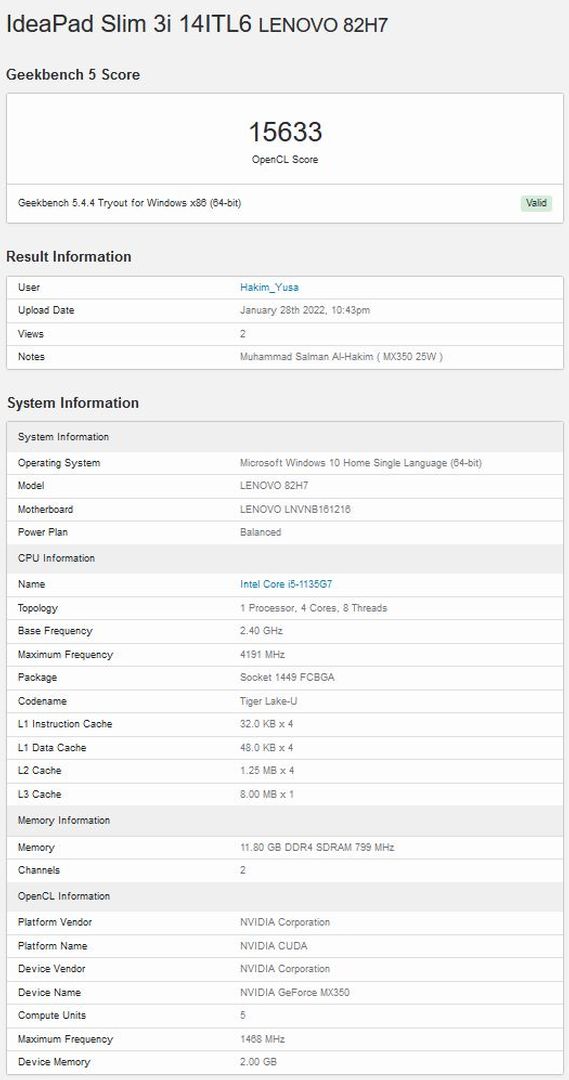The height and width of the screenshot is (1080, 569).
Task: Select the CPU Information table header row
Action: (x=284, y=558)
